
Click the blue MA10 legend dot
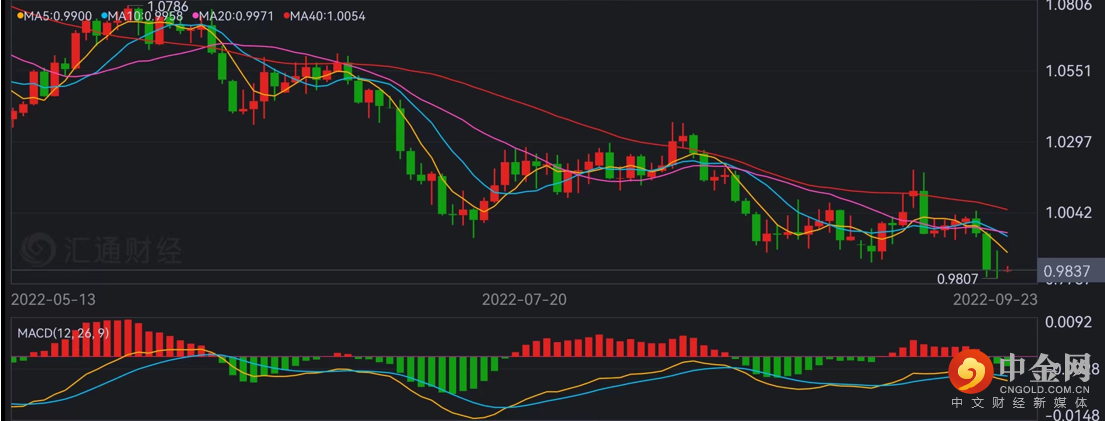pyautogui.click(x=104, y=16)
